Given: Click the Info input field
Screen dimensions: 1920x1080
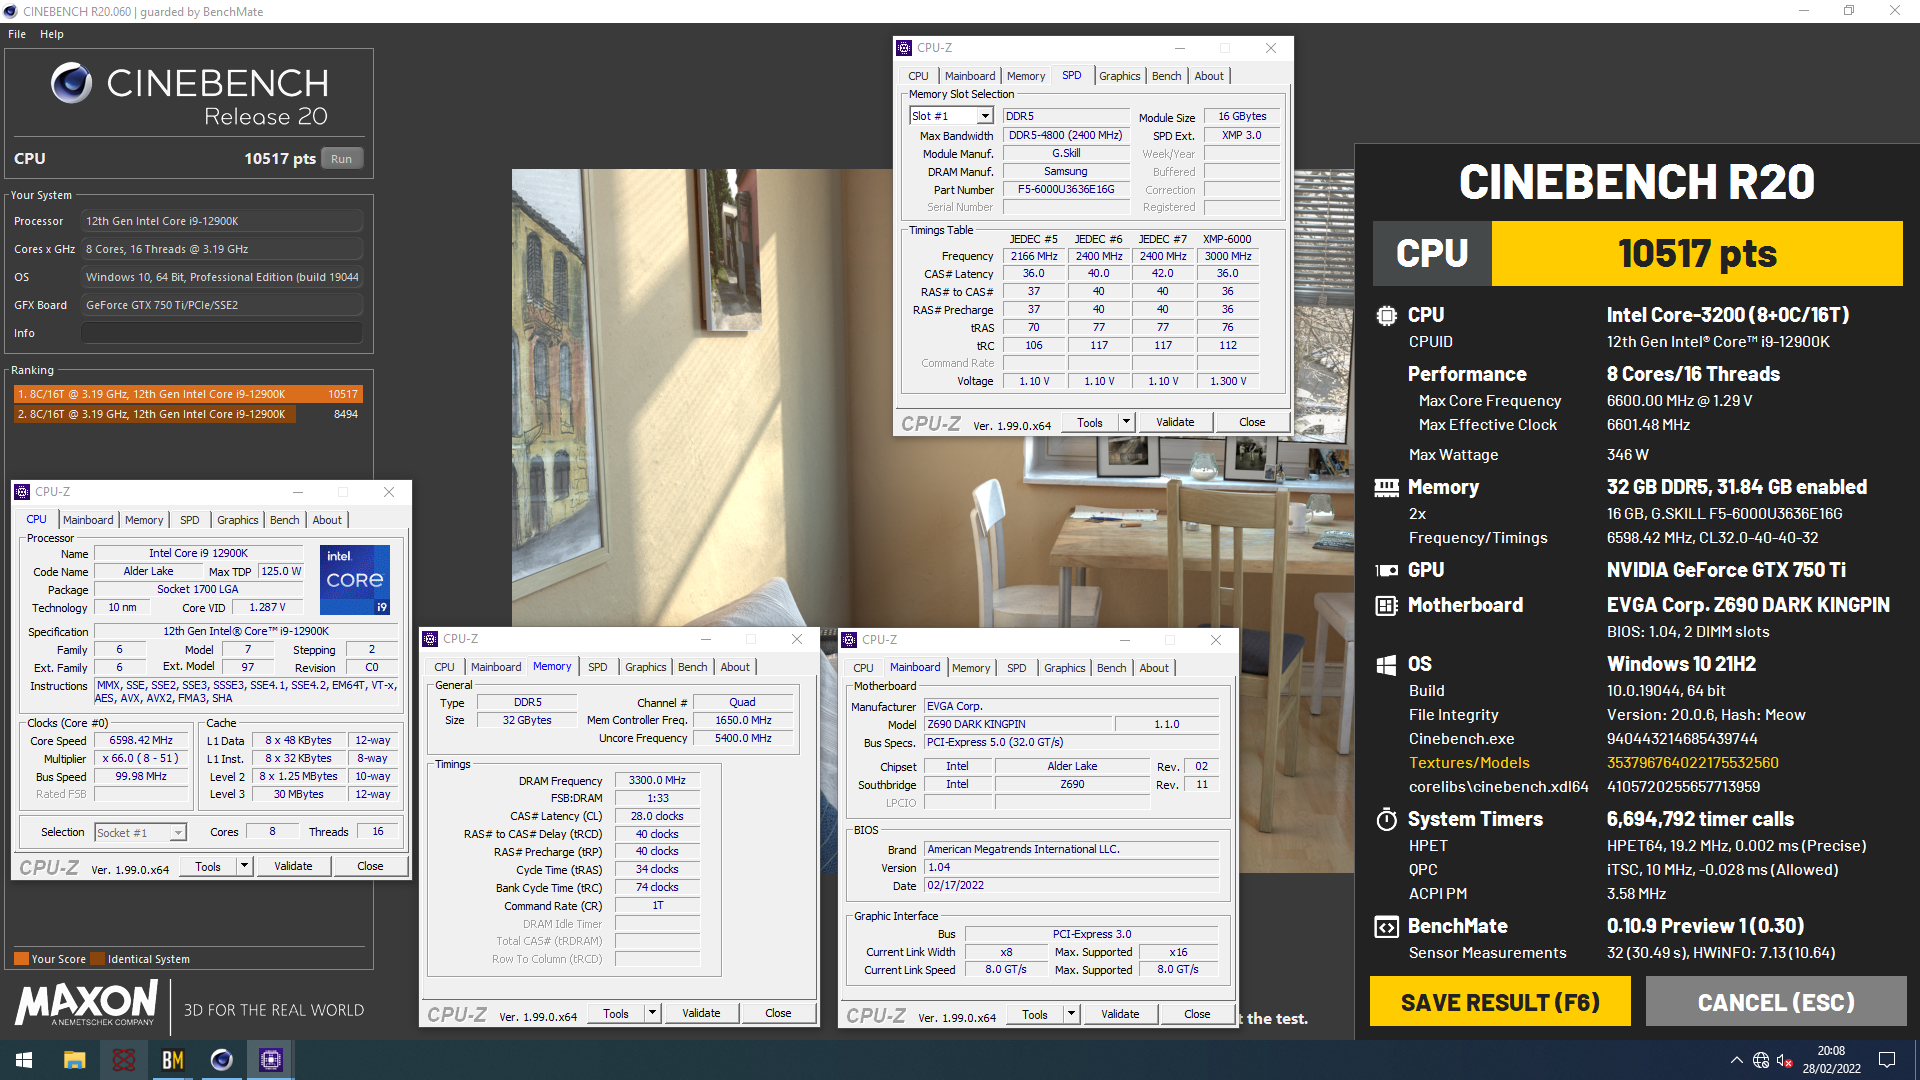Looking at the screenshot, I should (x=222, y=333).
